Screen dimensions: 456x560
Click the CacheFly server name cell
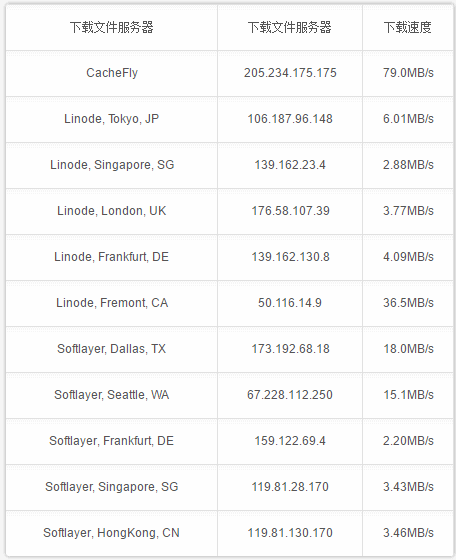[x=112, y=73]
